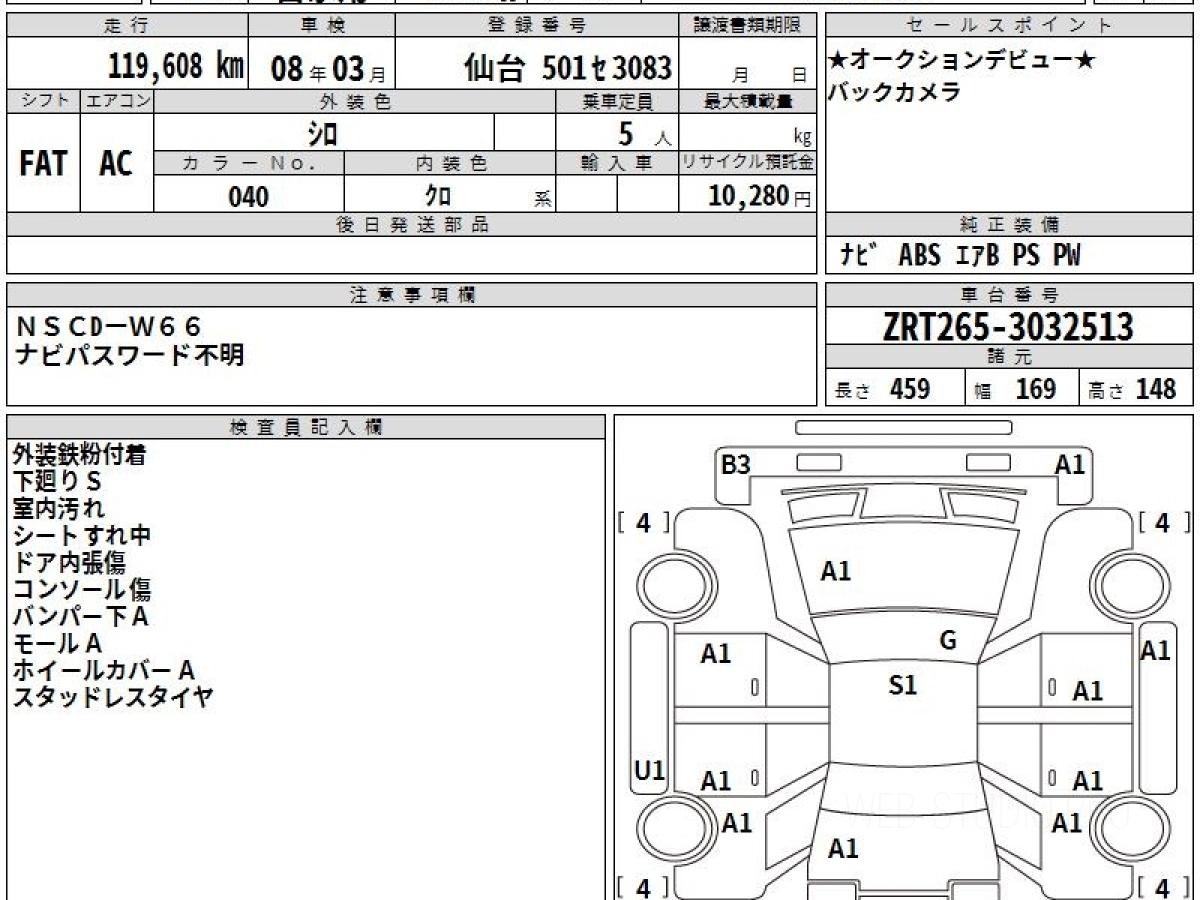
Task: Click the 車検 header cell
Action: pyautogui.click(x=322, y=26)
